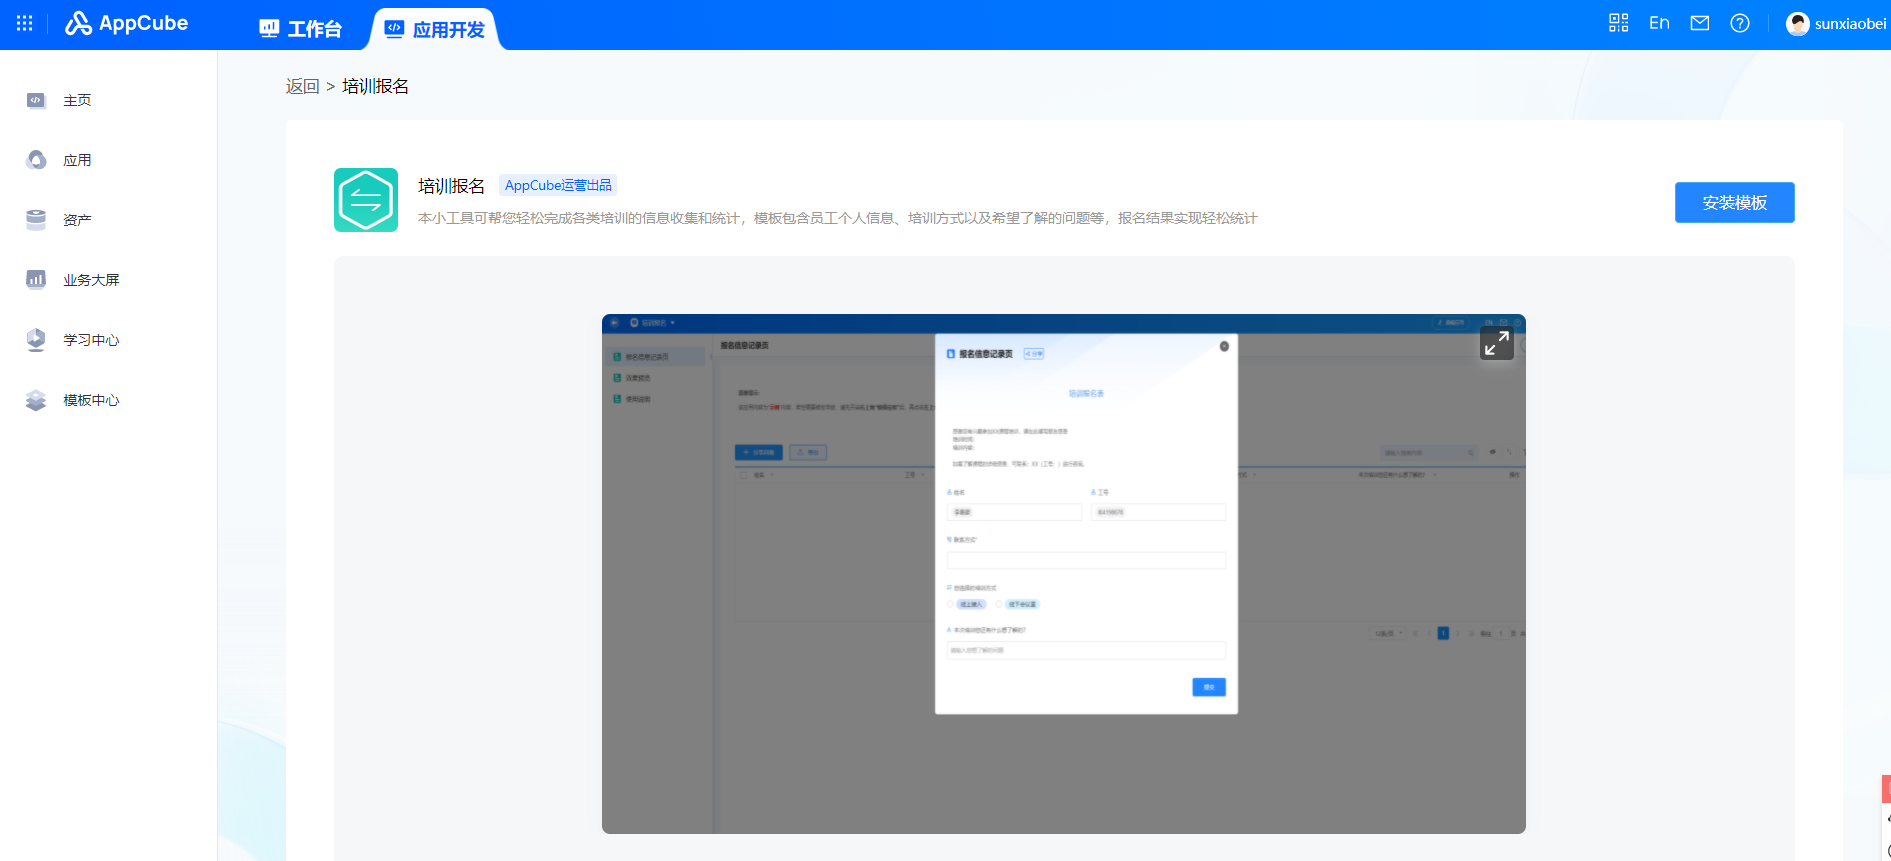Click the 培训报名 template title

click(x=451, y=186)
